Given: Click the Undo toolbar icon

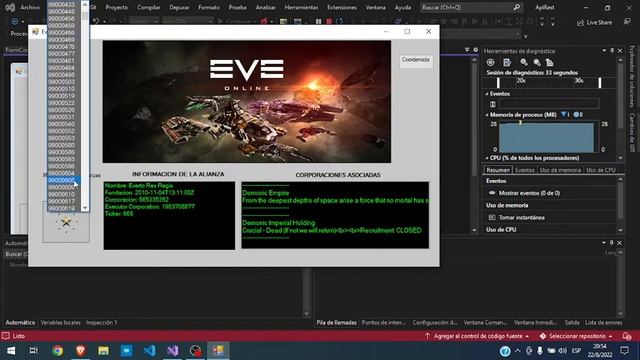Looking at the screenshot, I should tap(96, 21).
